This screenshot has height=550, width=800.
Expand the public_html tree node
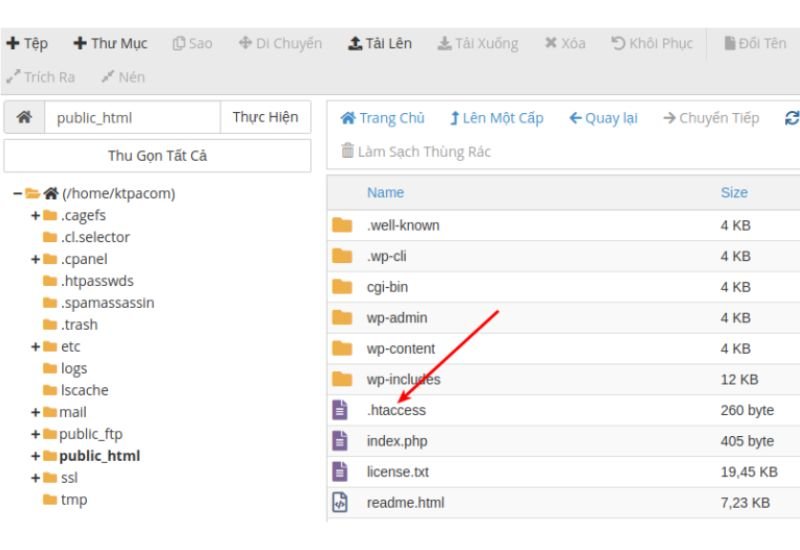[35, 456]
